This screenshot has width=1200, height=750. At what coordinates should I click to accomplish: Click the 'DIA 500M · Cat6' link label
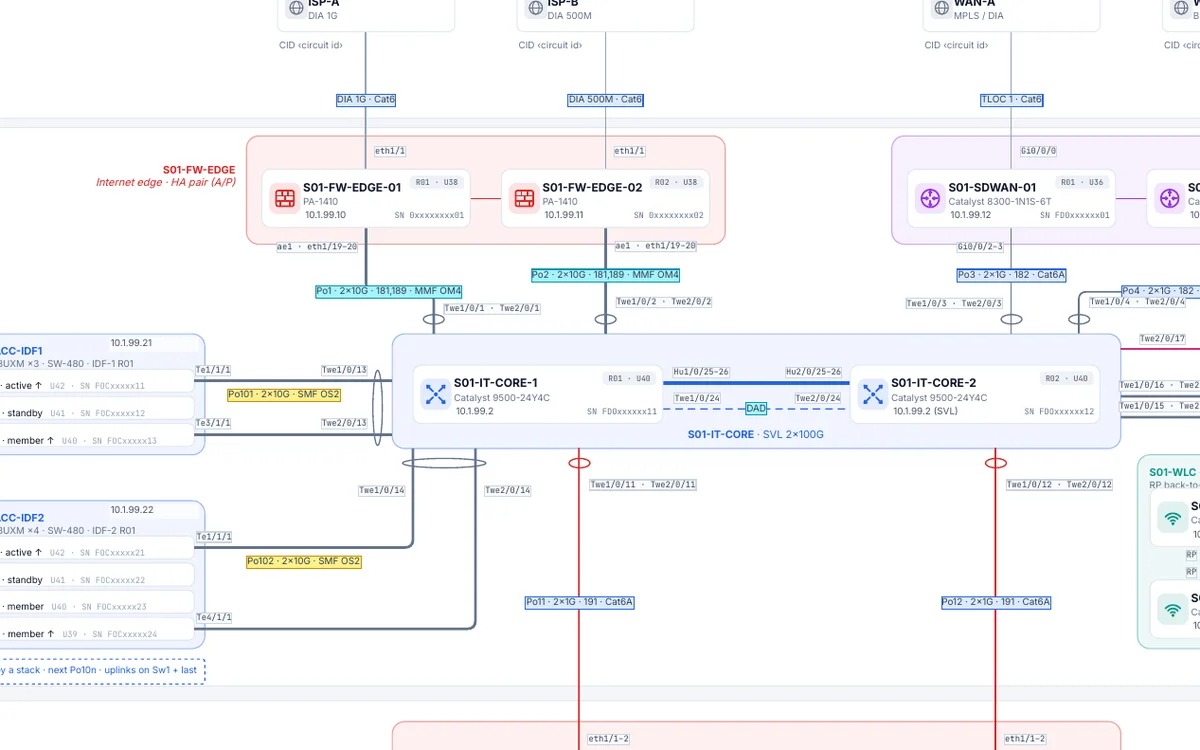(x=605, y=100)
